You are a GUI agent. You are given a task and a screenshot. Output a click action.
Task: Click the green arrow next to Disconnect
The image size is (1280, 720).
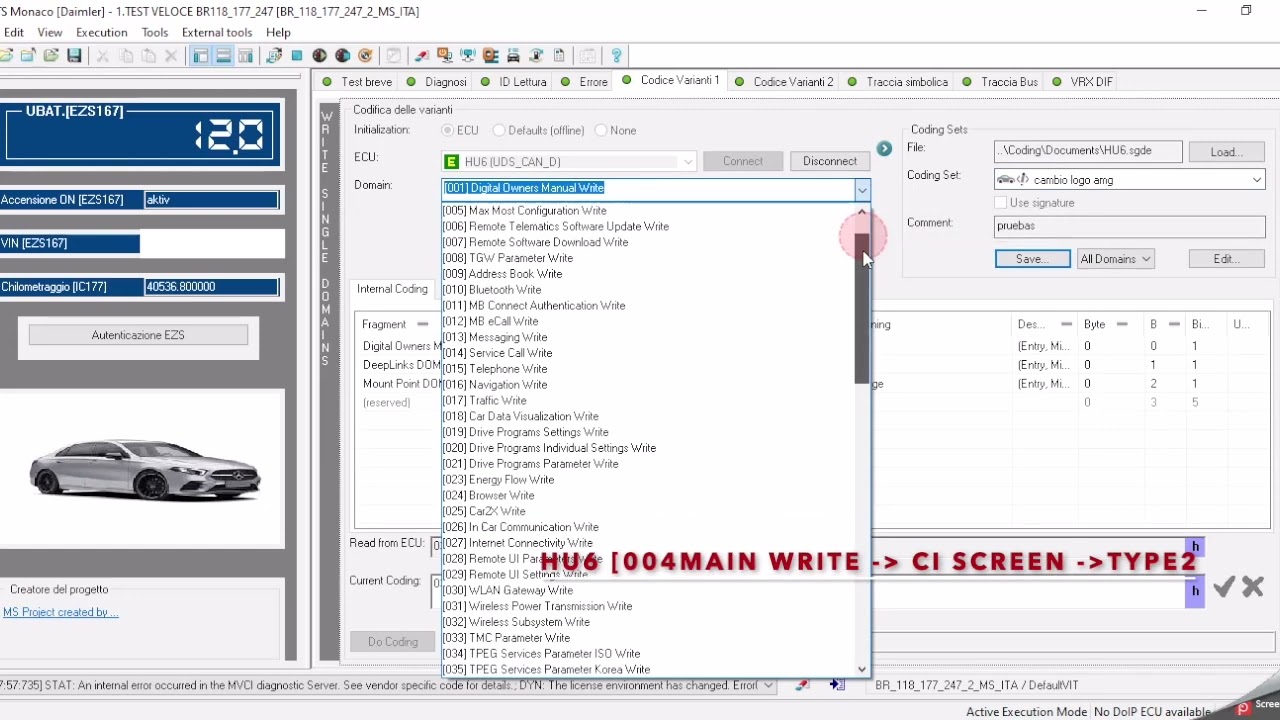[884, 149]
